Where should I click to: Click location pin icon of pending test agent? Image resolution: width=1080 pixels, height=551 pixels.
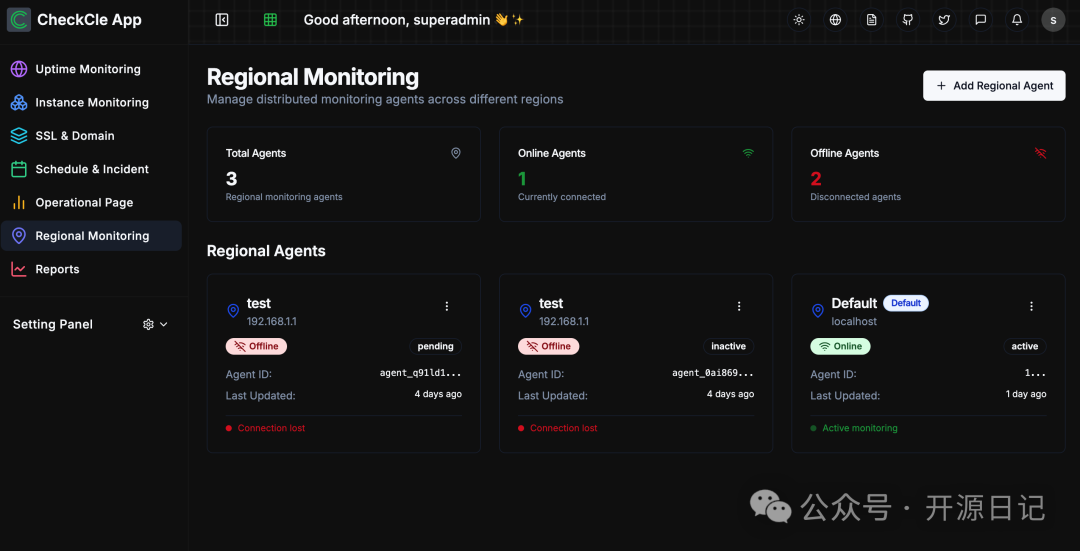tap(233, 311)
